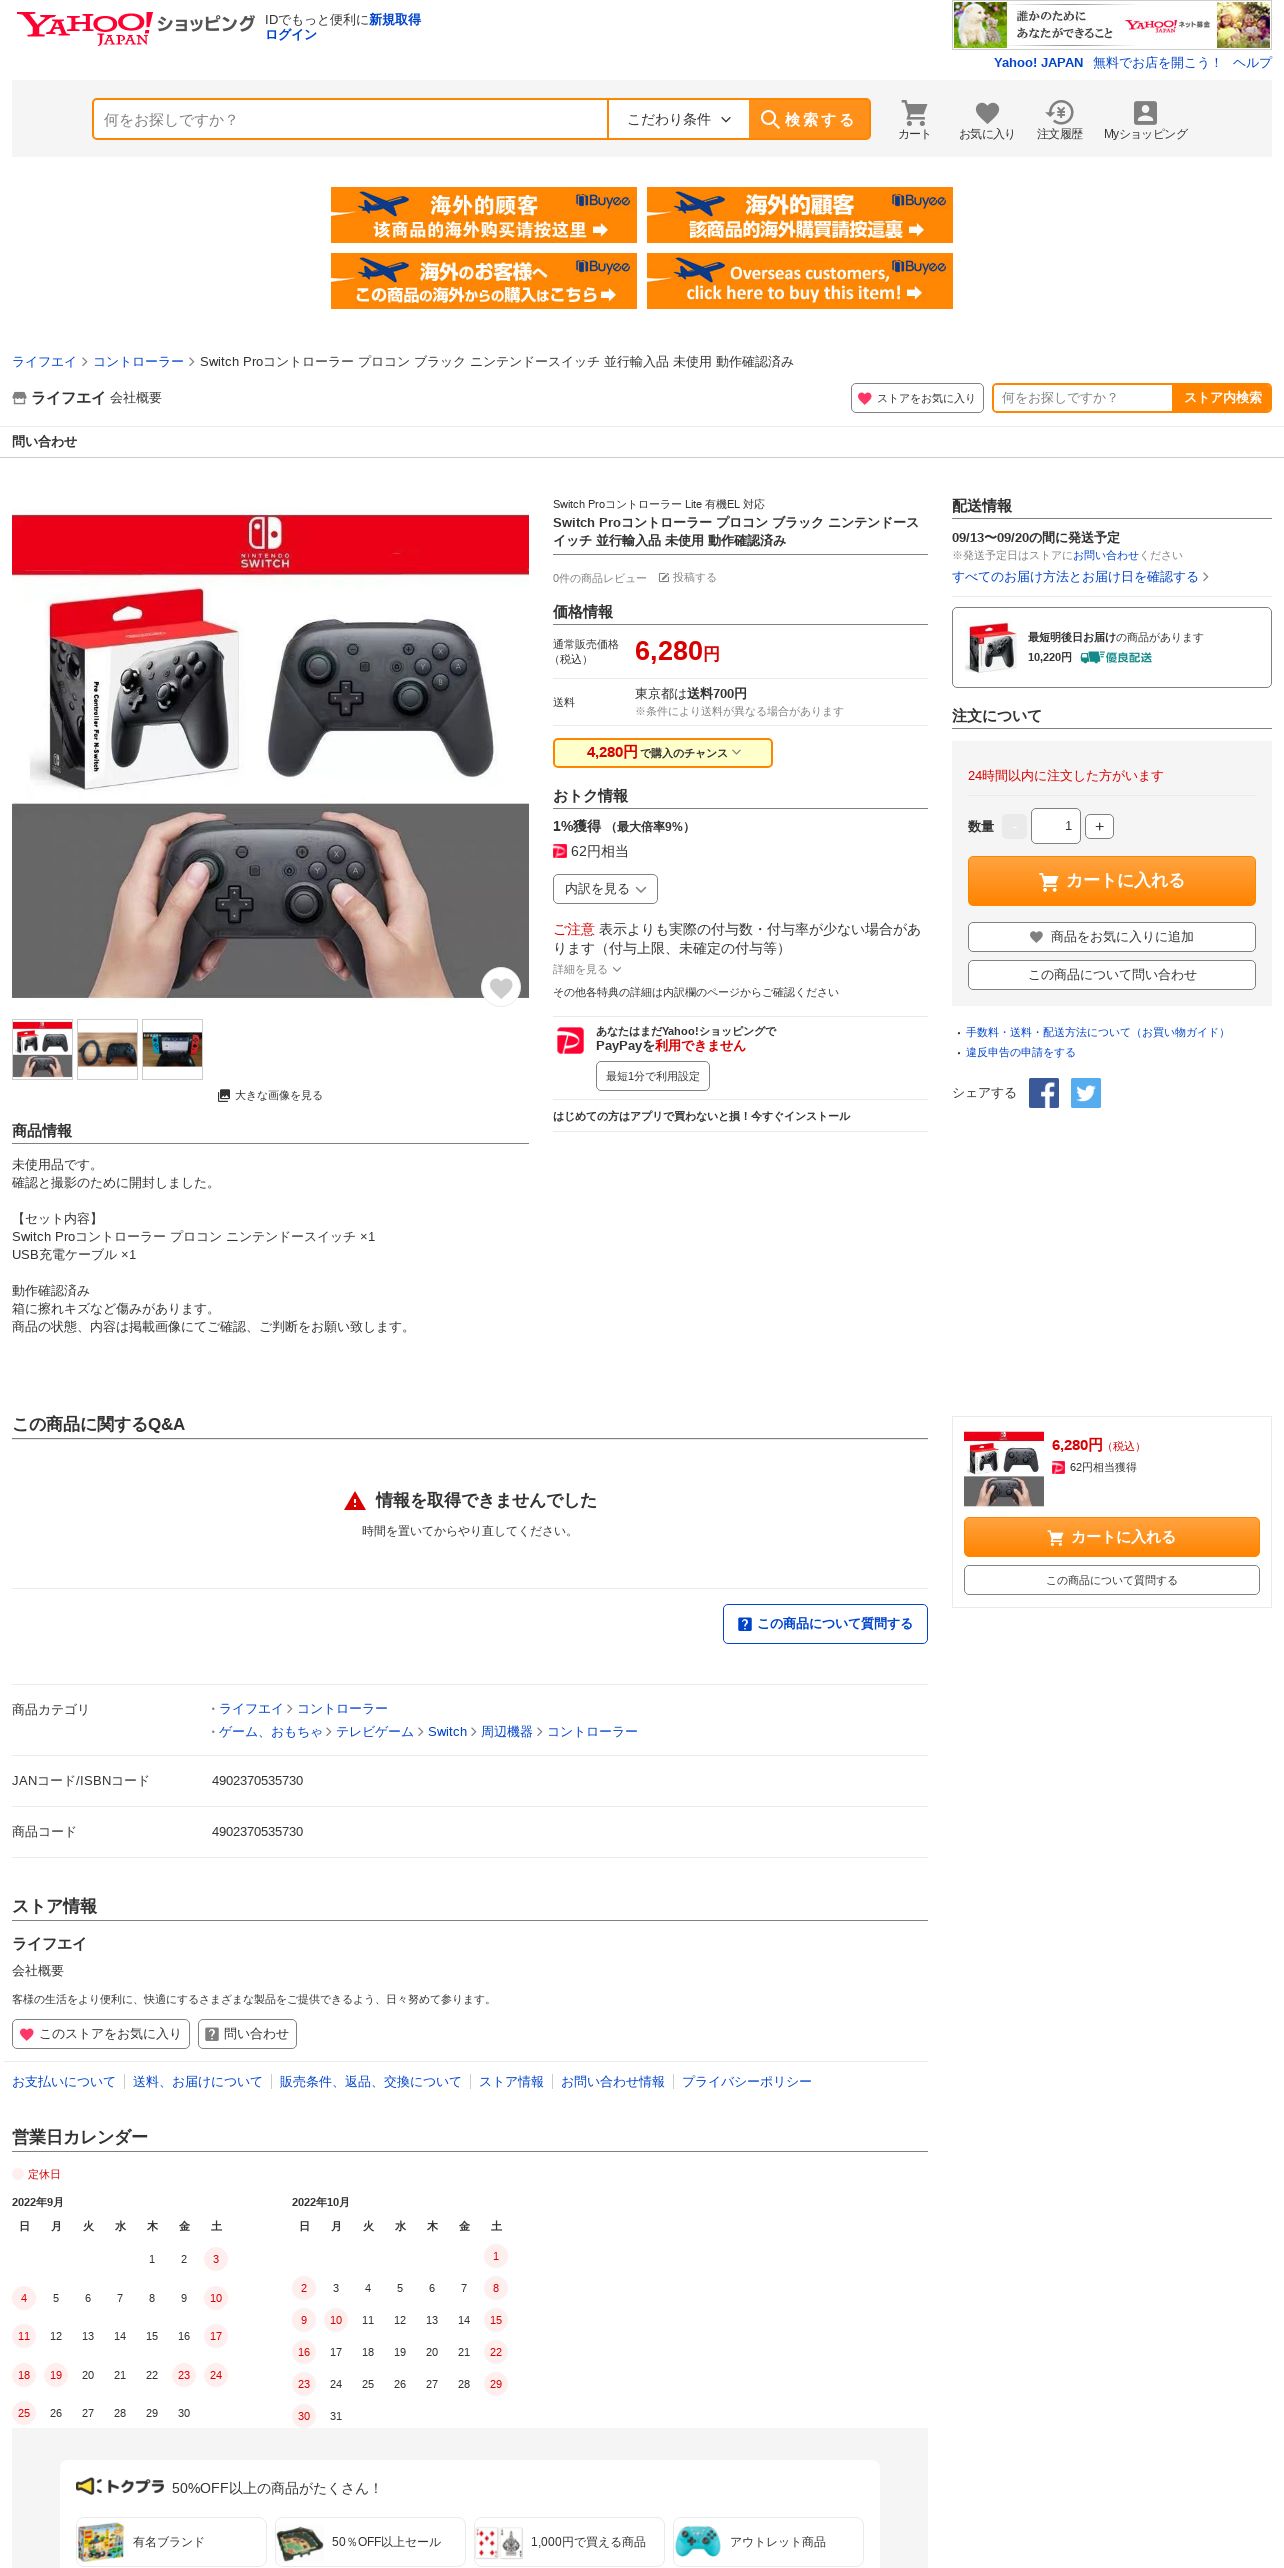The height and width of the screenshot is (2568, 1284).
Task: Toggle add product to favorites button
Action: point(1111,937)
